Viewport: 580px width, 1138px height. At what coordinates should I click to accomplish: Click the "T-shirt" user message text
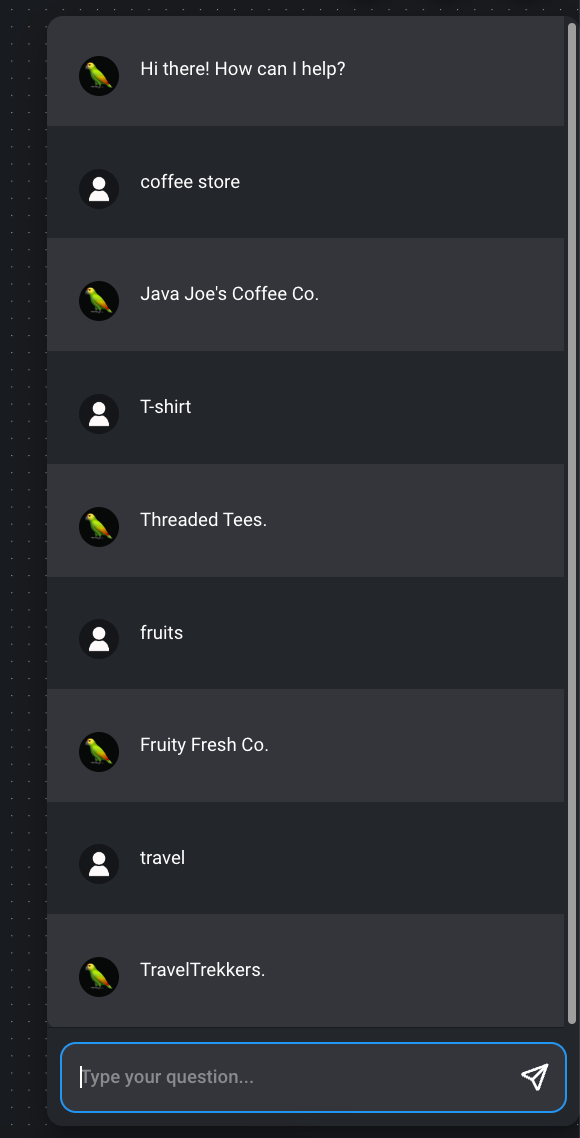pos(166,406)
